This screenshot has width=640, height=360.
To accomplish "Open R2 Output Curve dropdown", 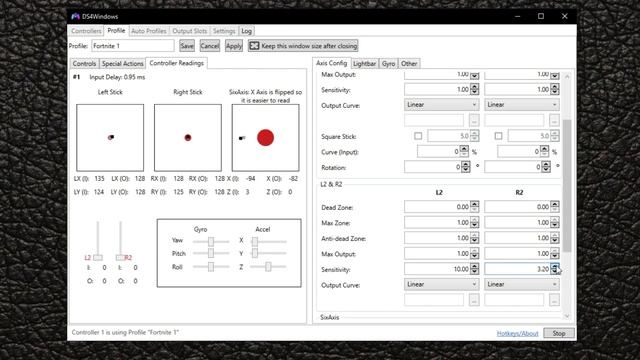I will click(522, 284).
